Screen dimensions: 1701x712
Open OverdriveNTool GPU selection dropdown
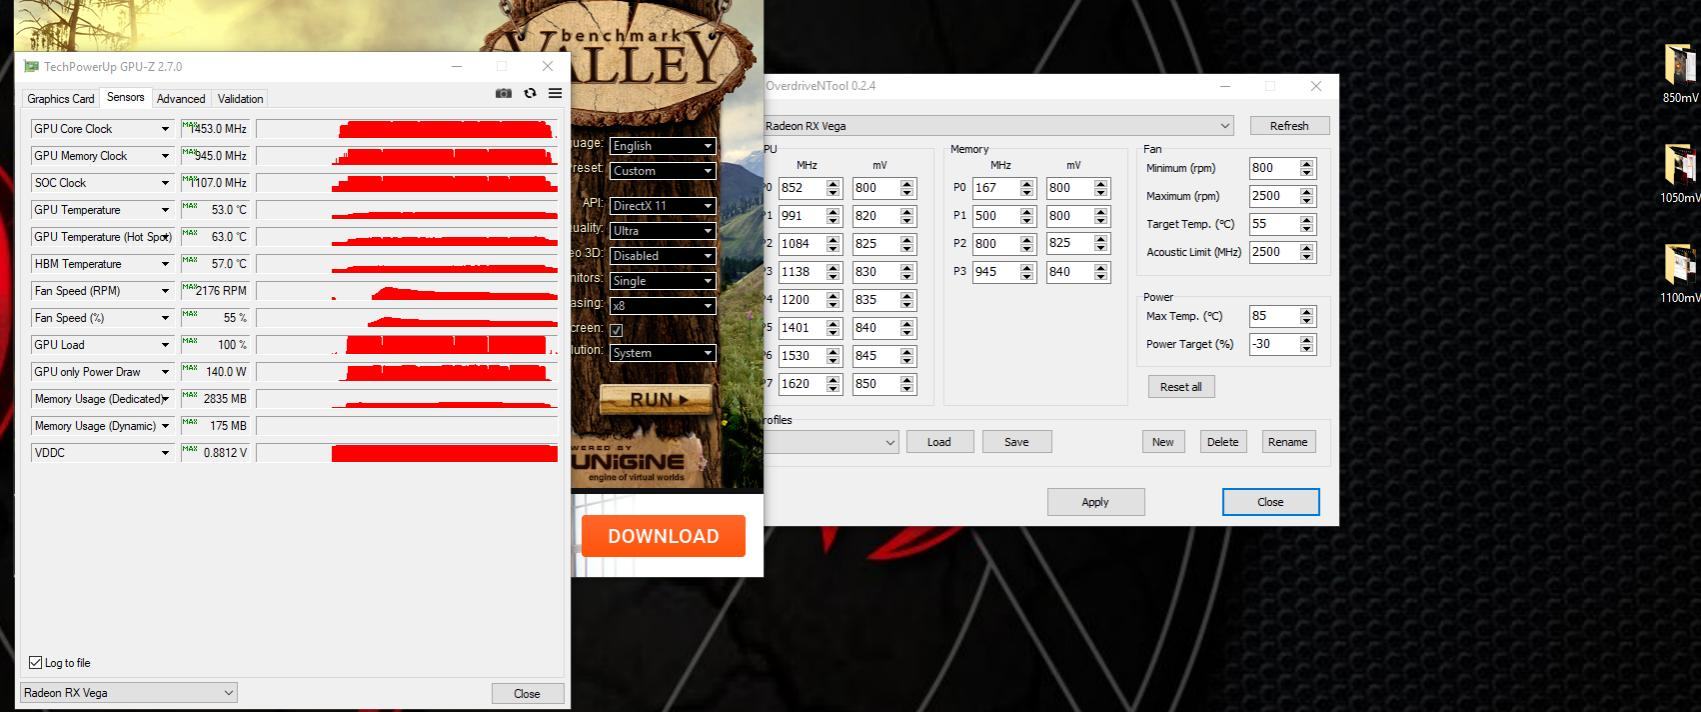click(x=998, y=126)
